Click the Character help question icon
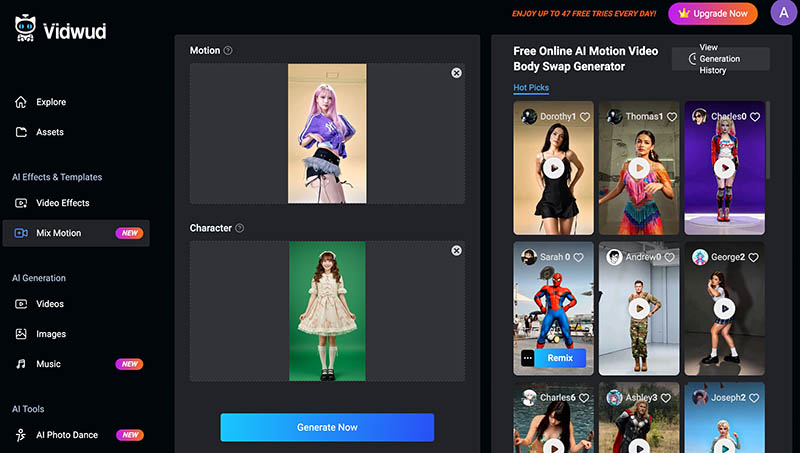 click(x=239, y=228)
